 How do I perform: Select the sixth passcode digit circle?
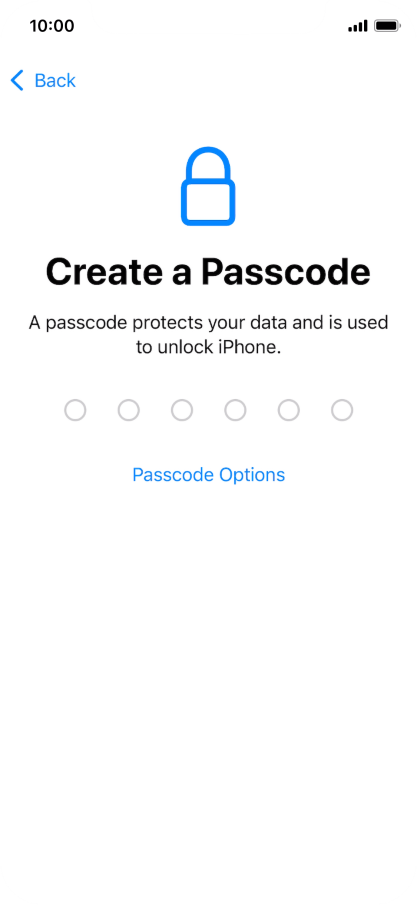click(x=342, y=410)
